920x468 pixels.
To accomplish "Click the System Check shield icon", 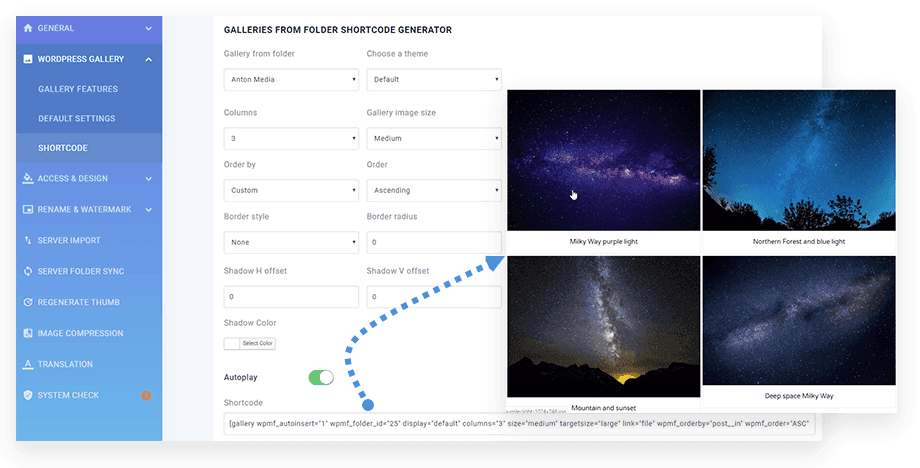I will point(28,395).
